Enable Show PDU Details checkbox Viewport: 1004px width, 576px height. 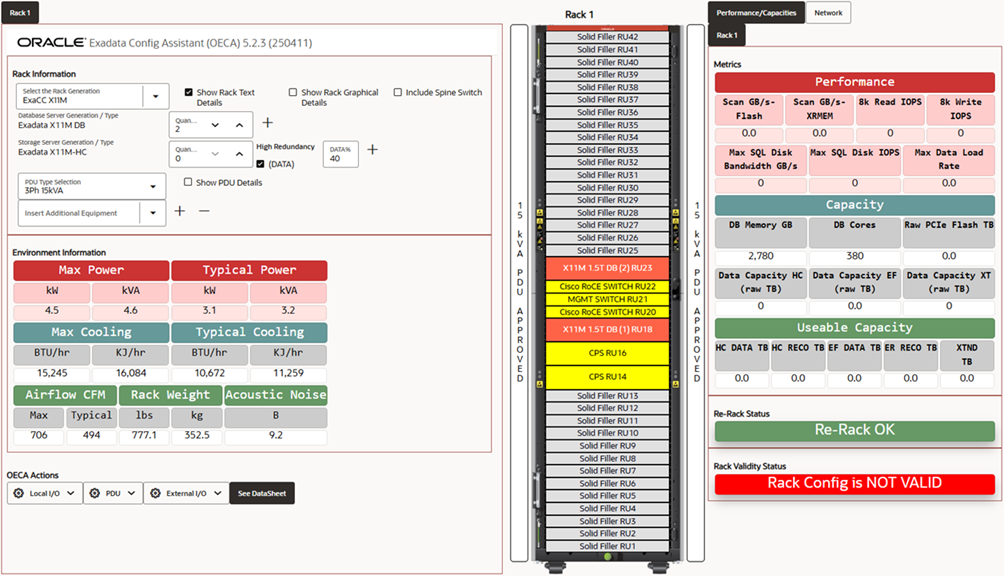point(188,182)
